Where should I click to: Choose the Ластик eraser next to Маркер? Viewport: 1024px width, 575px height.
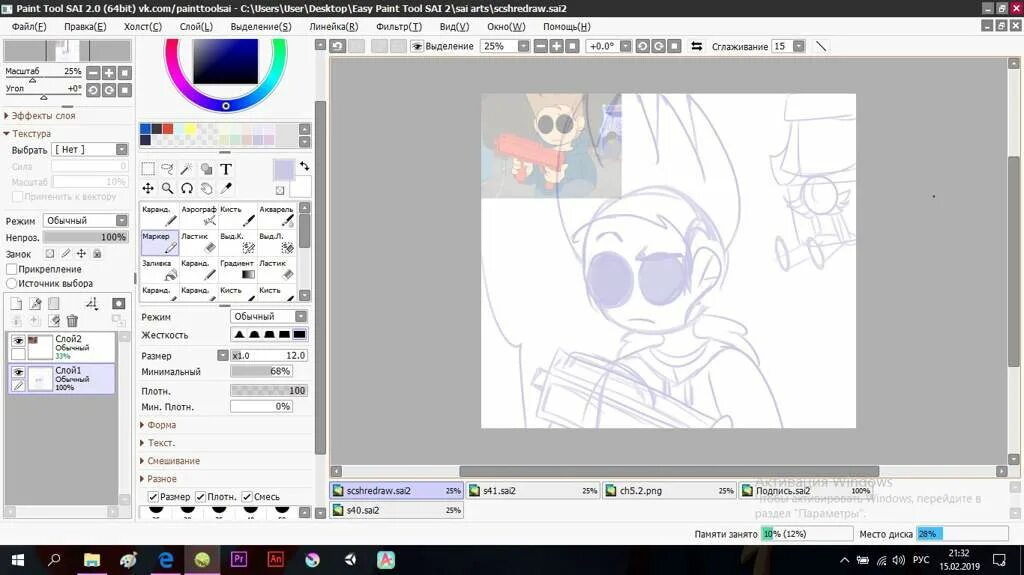(x=199, y=242)
